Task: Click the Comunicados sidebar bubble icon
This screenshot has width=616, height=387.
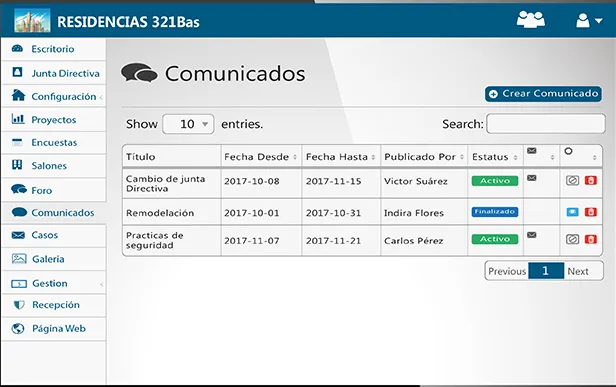Action: pyautogui.click(x=19, y=212)
